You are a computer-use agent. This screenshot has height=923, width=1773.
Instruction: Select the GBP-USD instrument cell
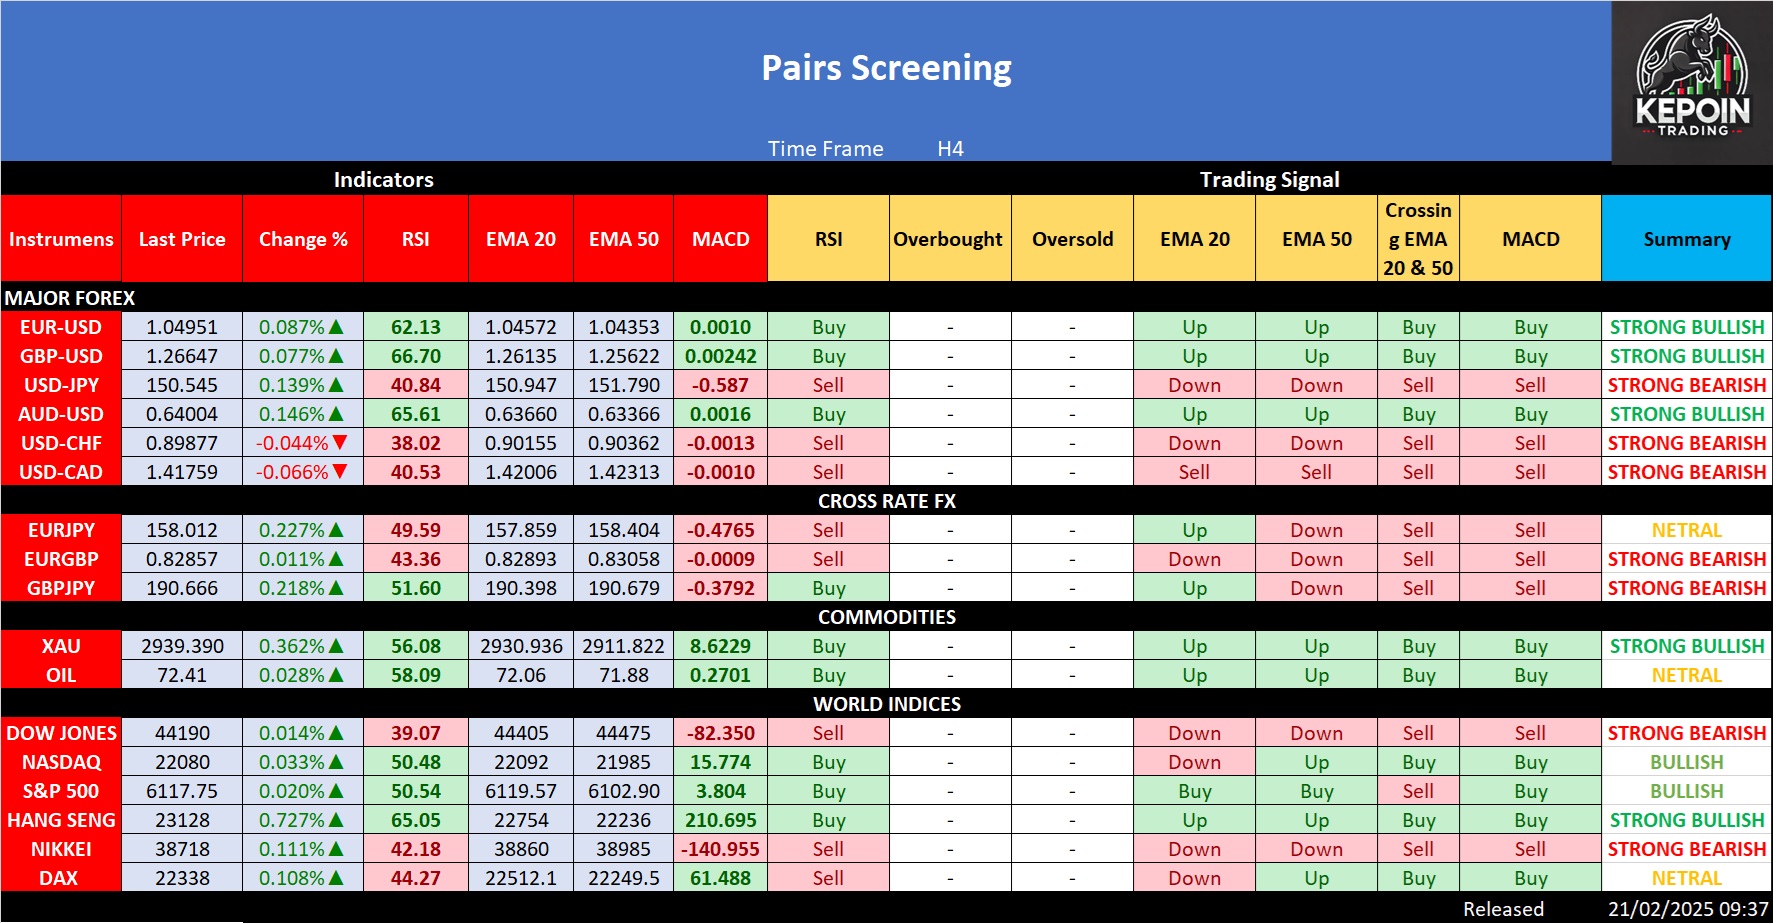point(61,356)
